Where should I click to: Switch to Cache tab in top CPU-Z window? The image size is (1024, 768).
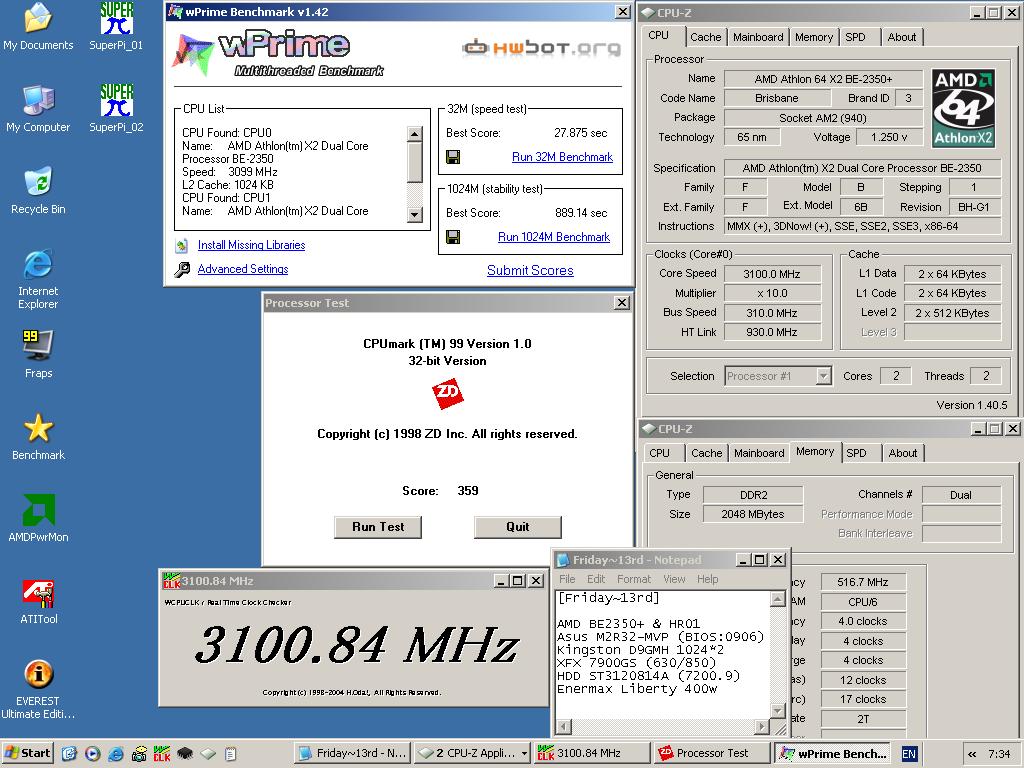pyautogui.click(x=705, y=37)
